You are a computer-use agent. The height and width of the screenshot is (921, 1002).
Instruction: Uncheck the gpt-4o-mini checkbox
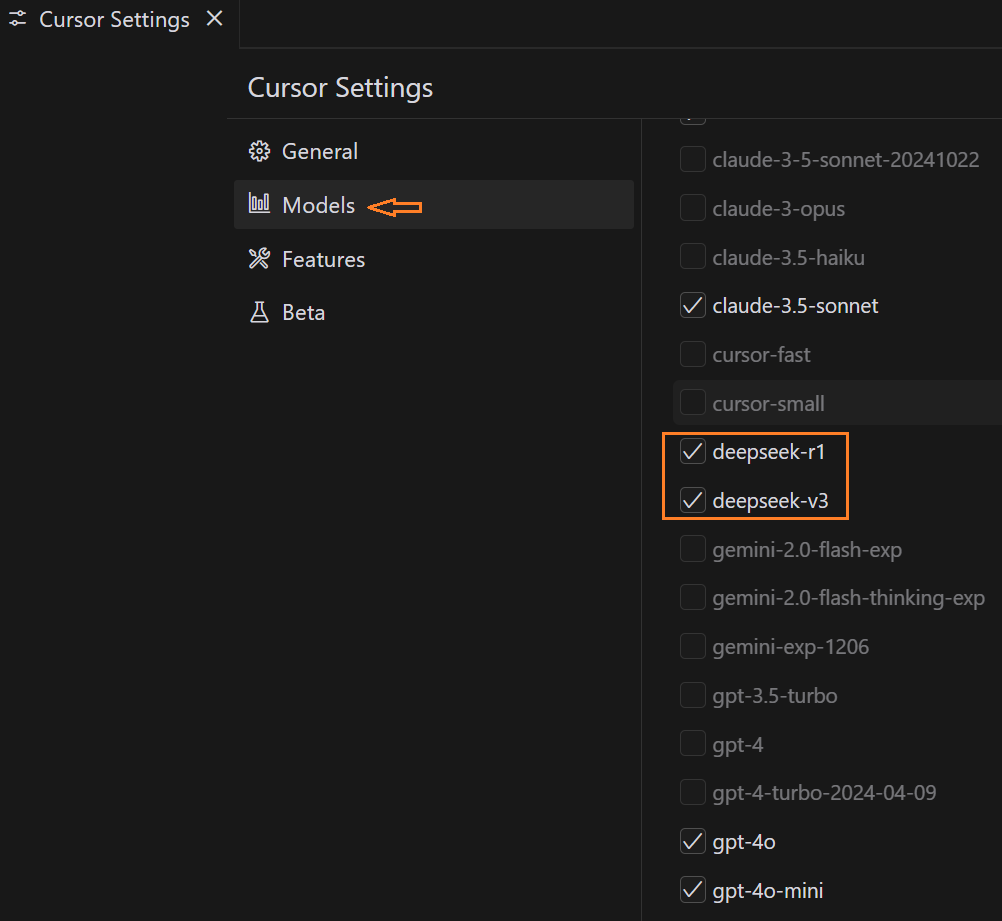(693, 890)
